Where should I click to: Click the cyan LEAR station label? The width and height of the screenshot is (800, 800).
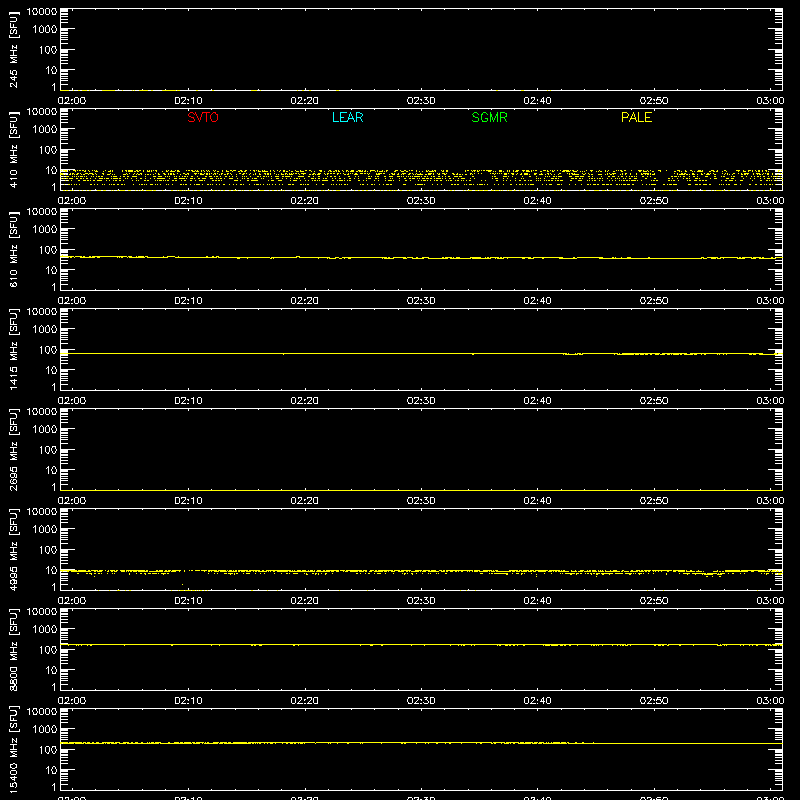point(347,117)
